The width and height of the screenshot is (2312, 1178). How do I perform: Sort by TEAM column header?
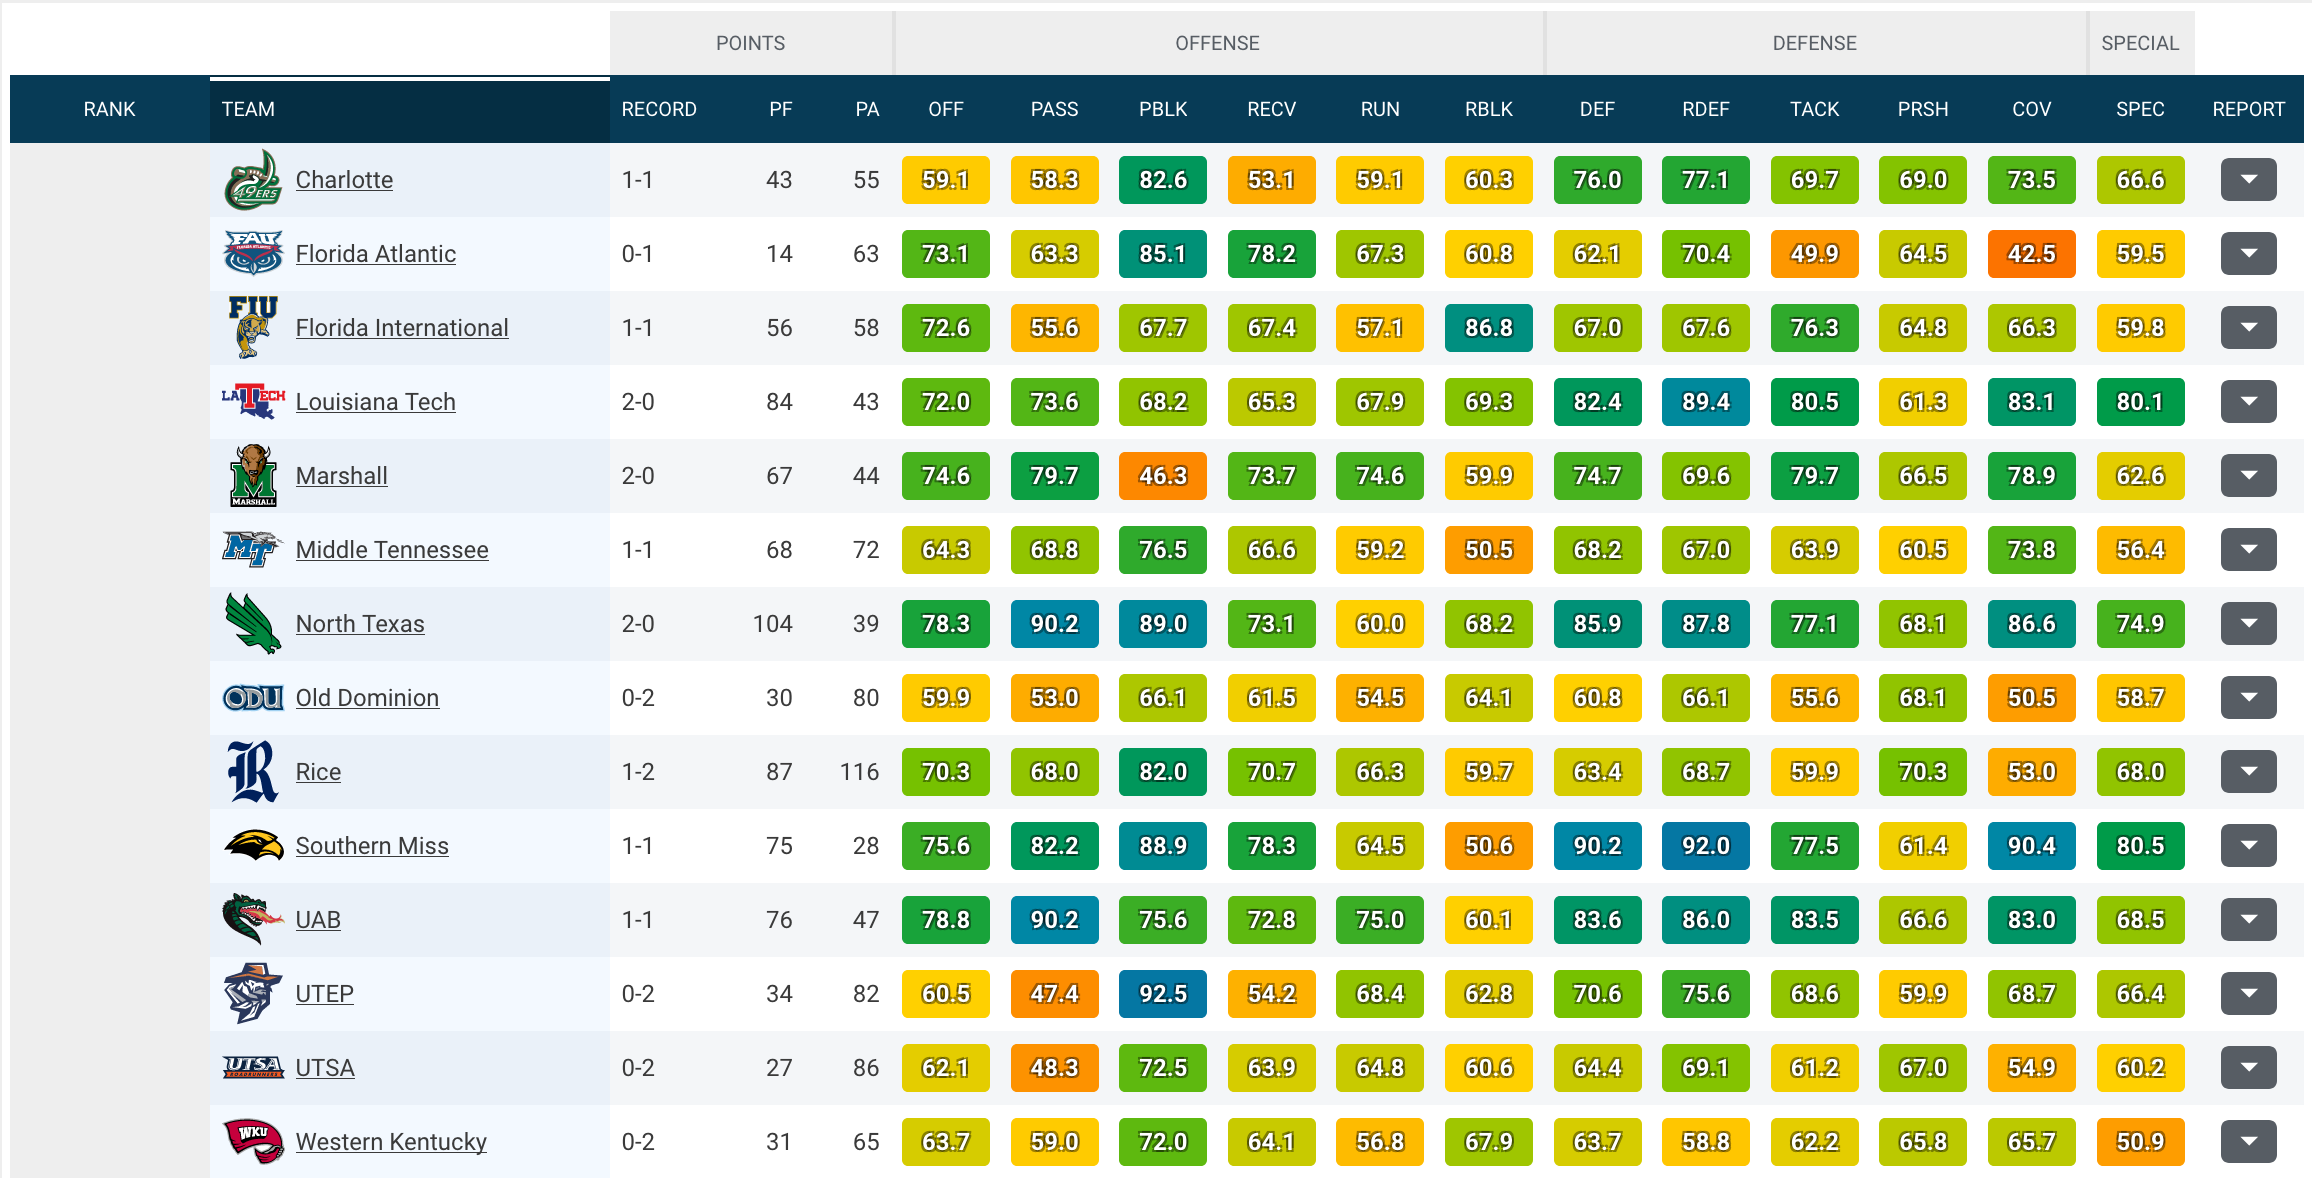[410, 109]
